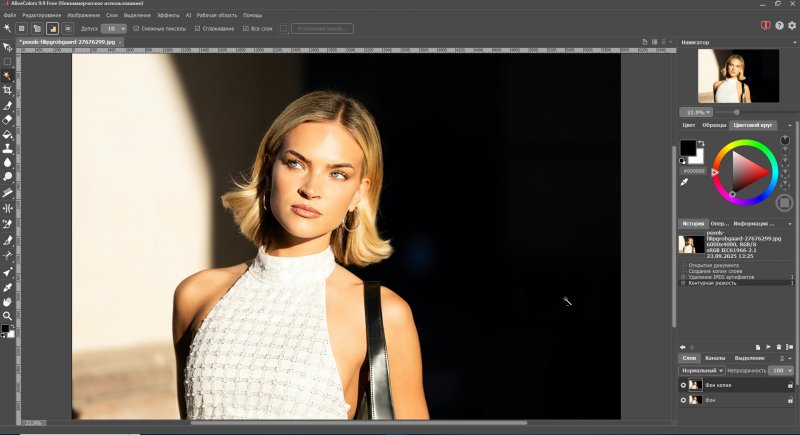Select the Clone Stamp tool
The width and height of the screenshot is (800, 435).
7,148
